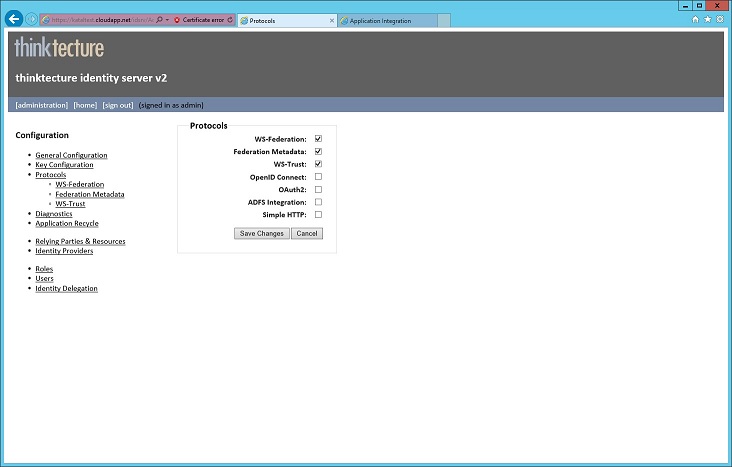
Task: Minimize the browser window
Action: point(685,6)
